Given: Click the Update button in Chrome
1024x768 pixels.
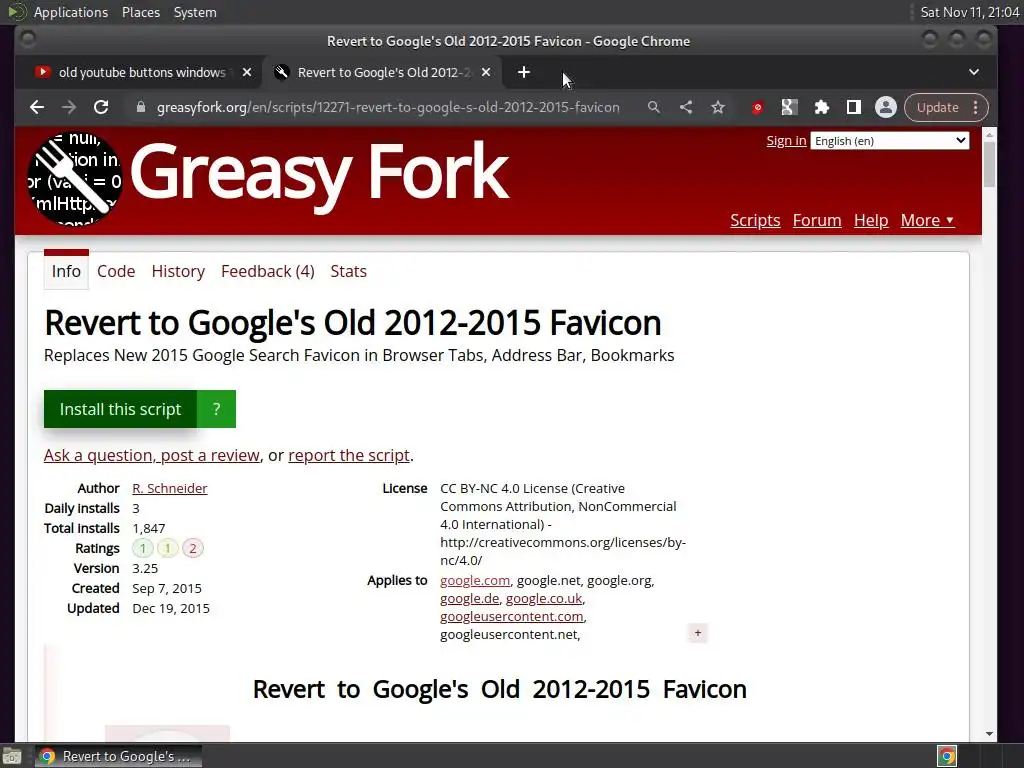Looking at the screenshot, I should (x=937, y=107).
